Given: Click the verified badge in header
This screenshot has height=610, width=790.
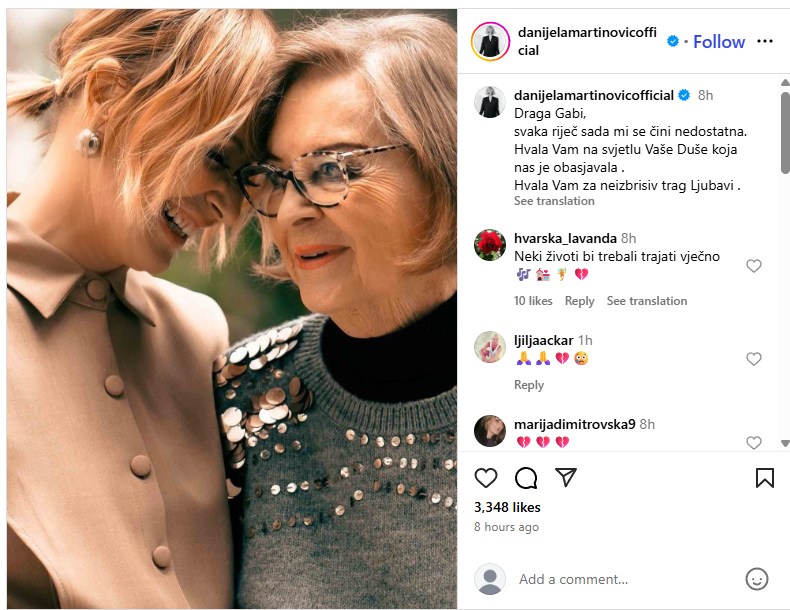Looking at the screenshot, I should (674, 41).
